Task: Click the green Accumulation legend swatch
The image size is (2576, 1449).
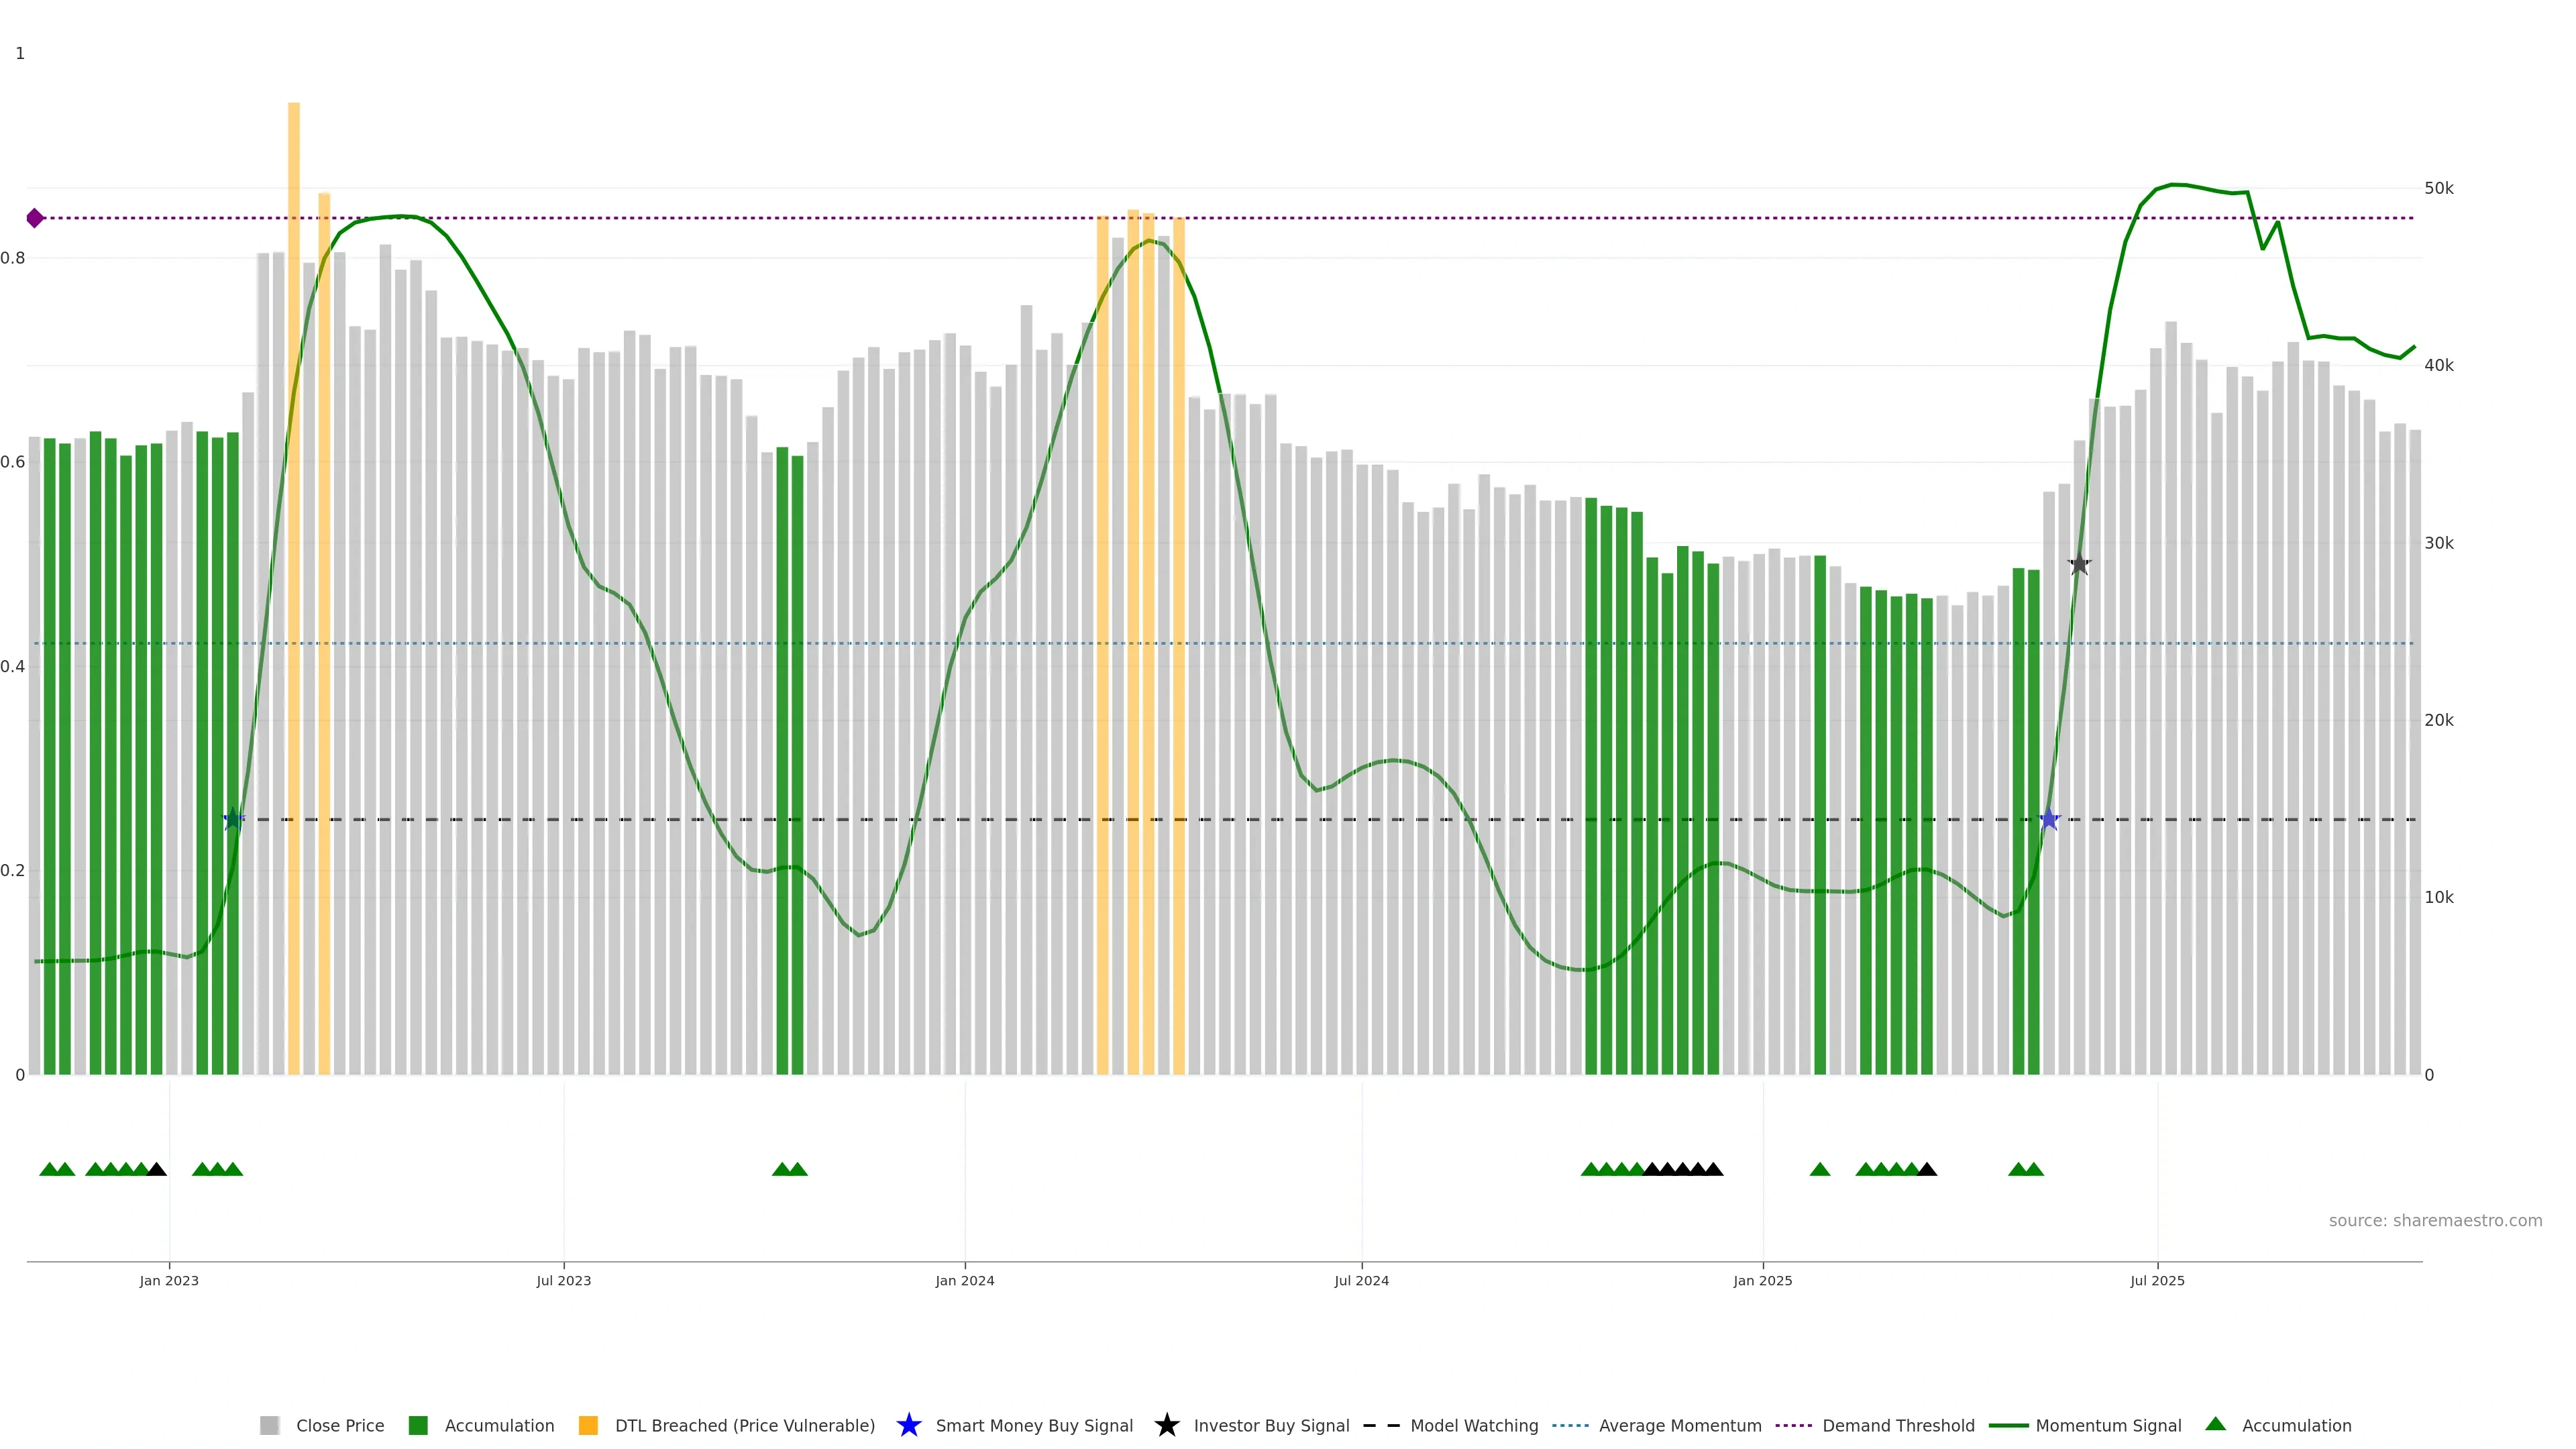Action: pos(418,1425)
